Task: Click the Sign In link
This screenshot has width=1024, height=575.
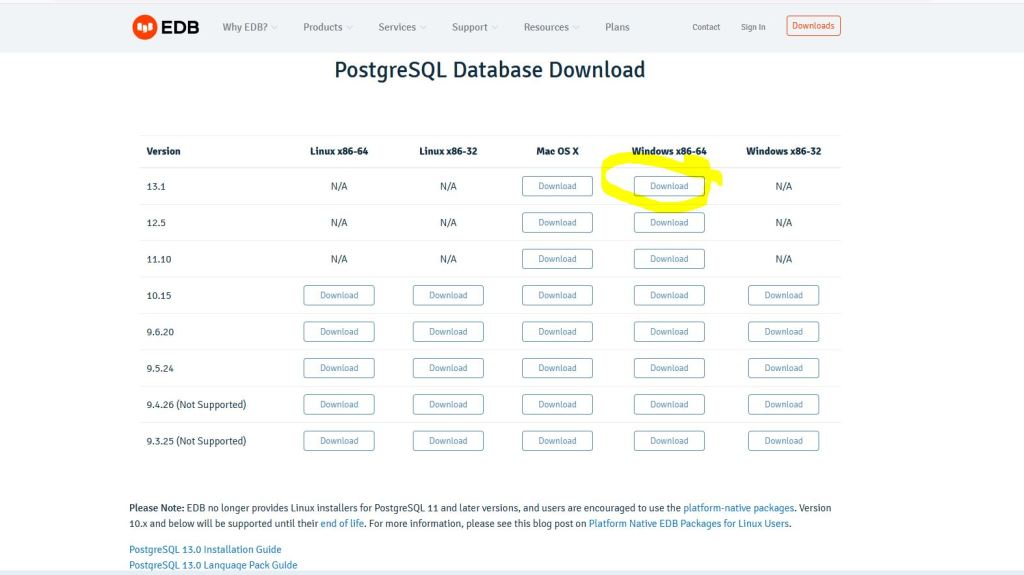Action: pos(753,27)
